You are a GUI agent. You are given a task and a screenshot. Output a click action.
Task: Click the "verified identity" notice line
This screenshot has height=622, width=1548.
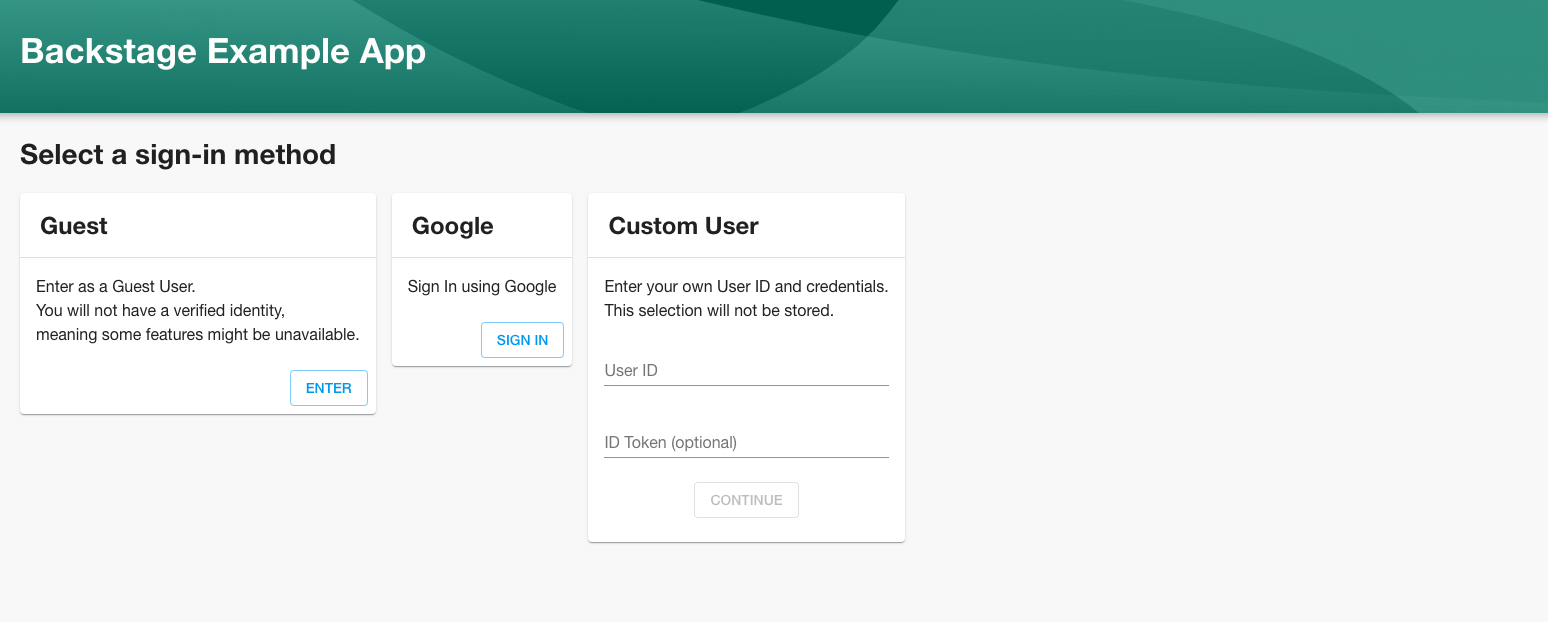click(x=160, y=311)
